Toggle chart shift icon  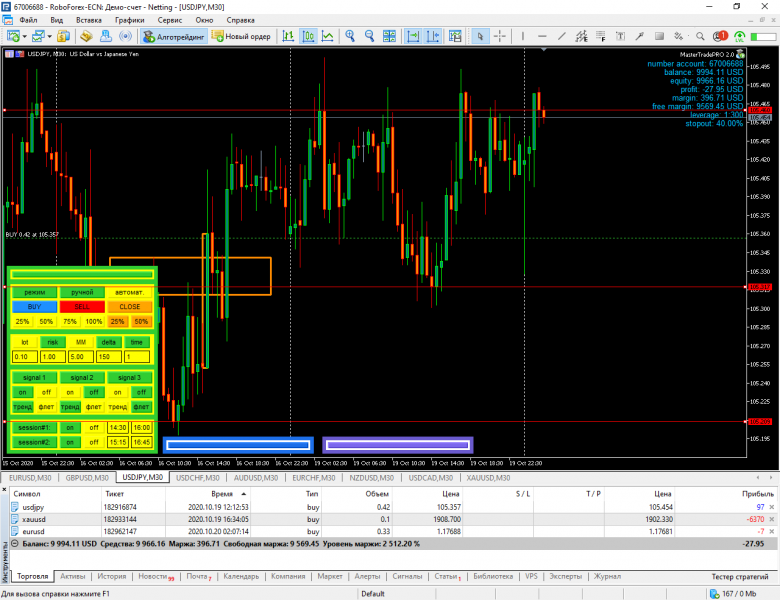coord(433,36)
